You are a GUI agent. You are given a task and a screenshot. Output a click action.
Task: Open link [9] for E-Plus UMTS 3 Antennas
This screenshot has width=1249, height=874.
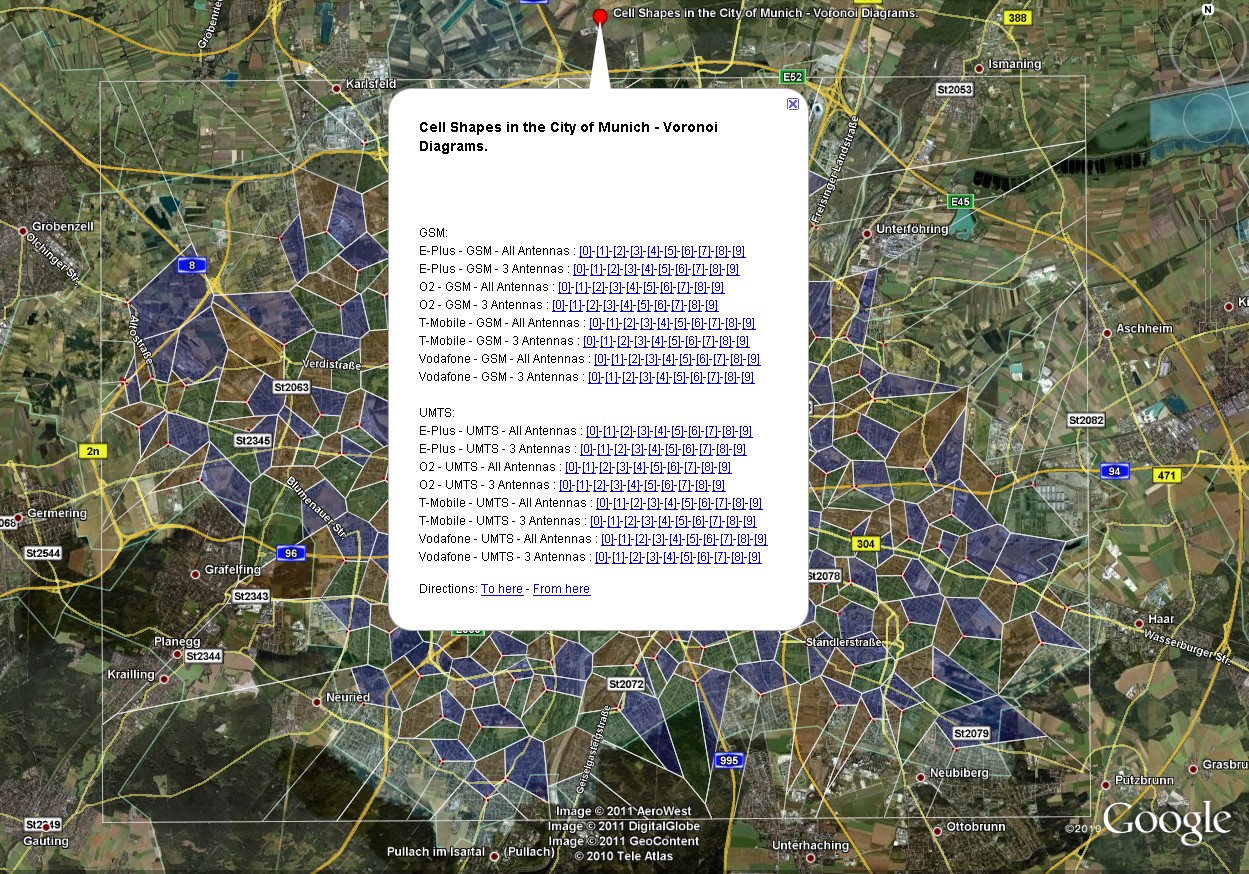[739, 449]
